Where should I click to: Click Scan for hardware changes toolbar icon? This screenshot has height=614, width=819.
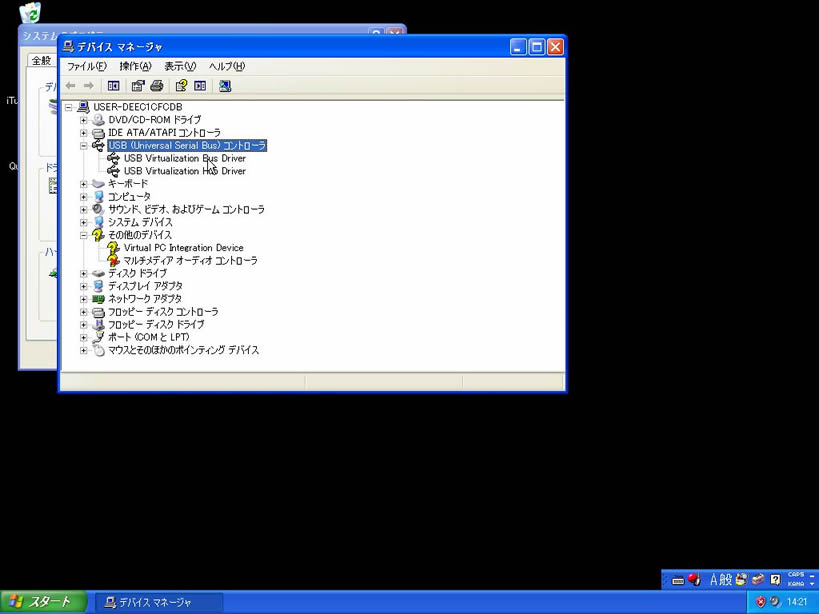click(225, 86)
